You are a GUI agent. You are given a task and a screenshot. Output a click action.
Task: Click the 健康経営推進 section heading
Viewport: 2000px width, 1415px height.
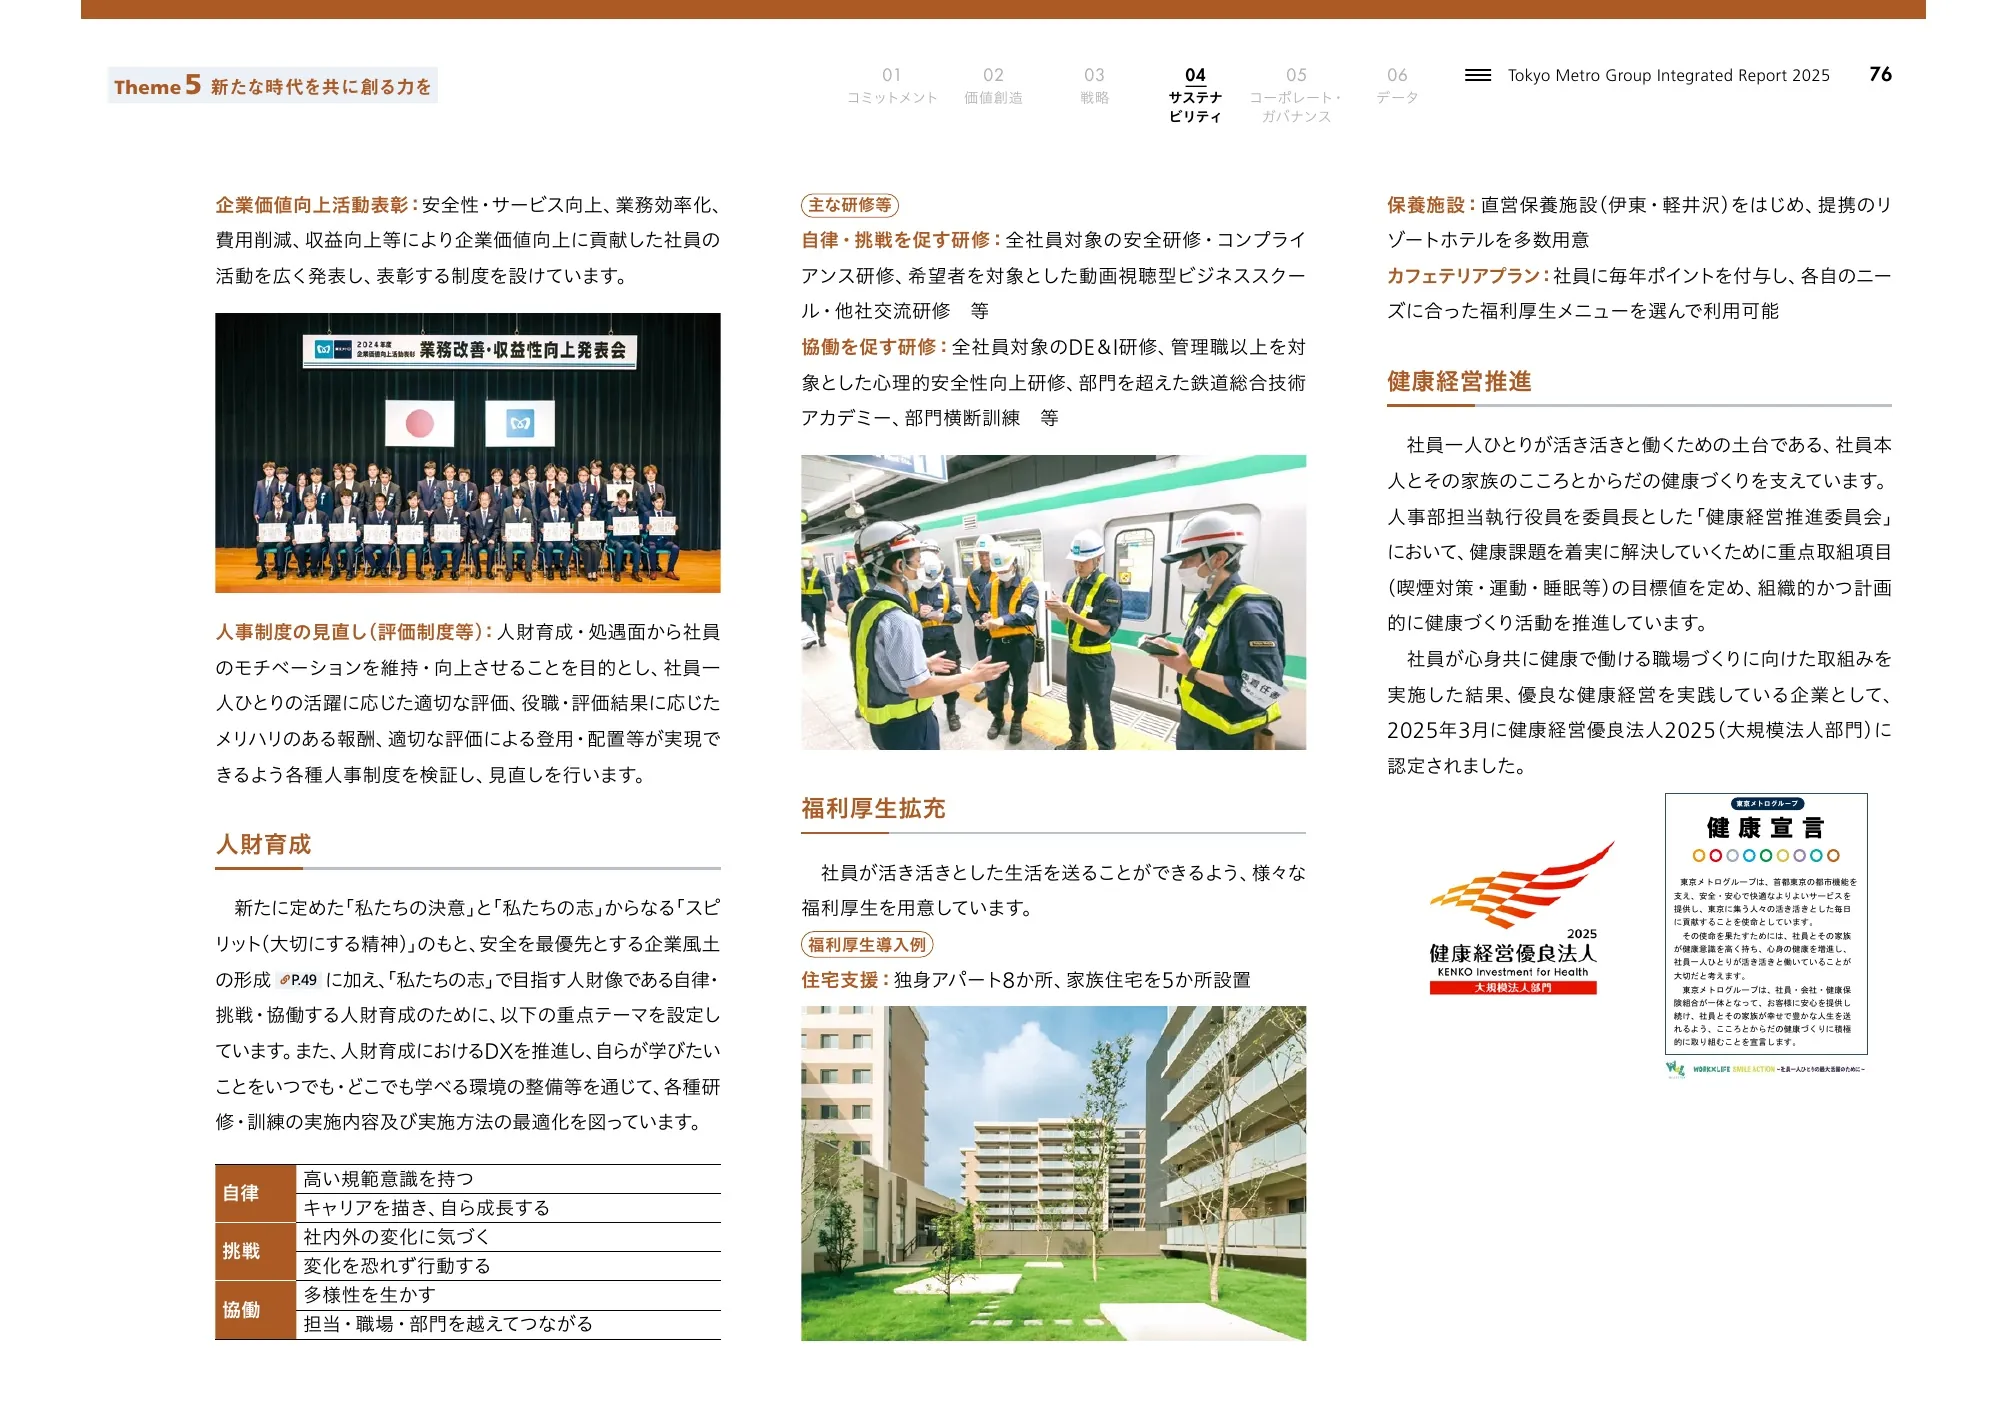click(x=1459, y=382)
